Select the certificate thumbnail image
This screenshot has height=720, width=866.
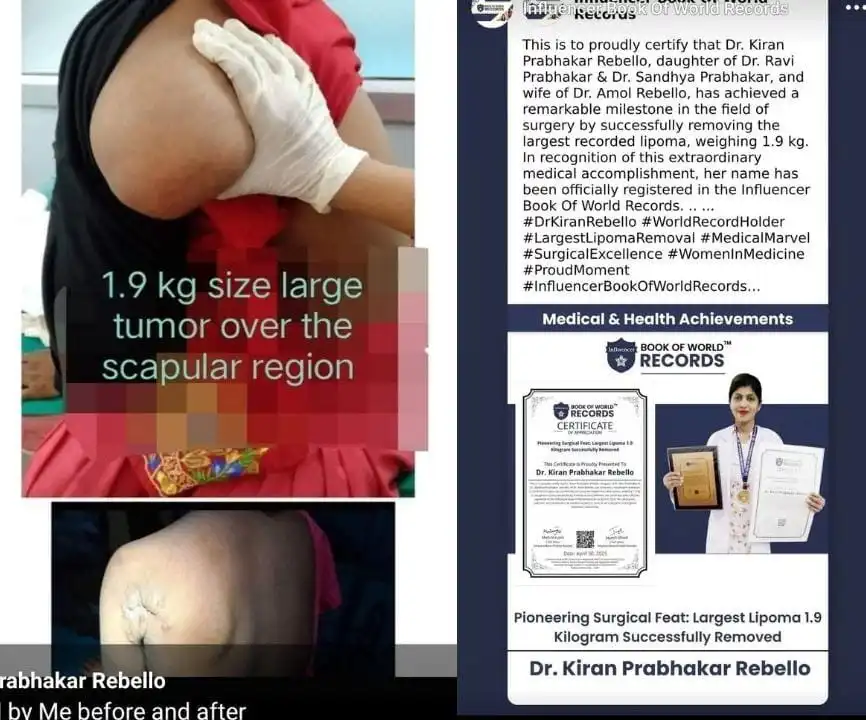(583, 485)
